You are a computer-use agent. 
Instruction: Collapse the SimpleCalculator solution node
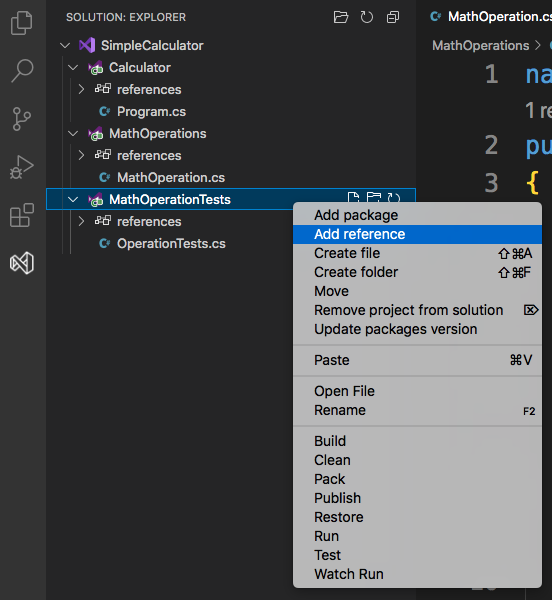tap(65, 46)
